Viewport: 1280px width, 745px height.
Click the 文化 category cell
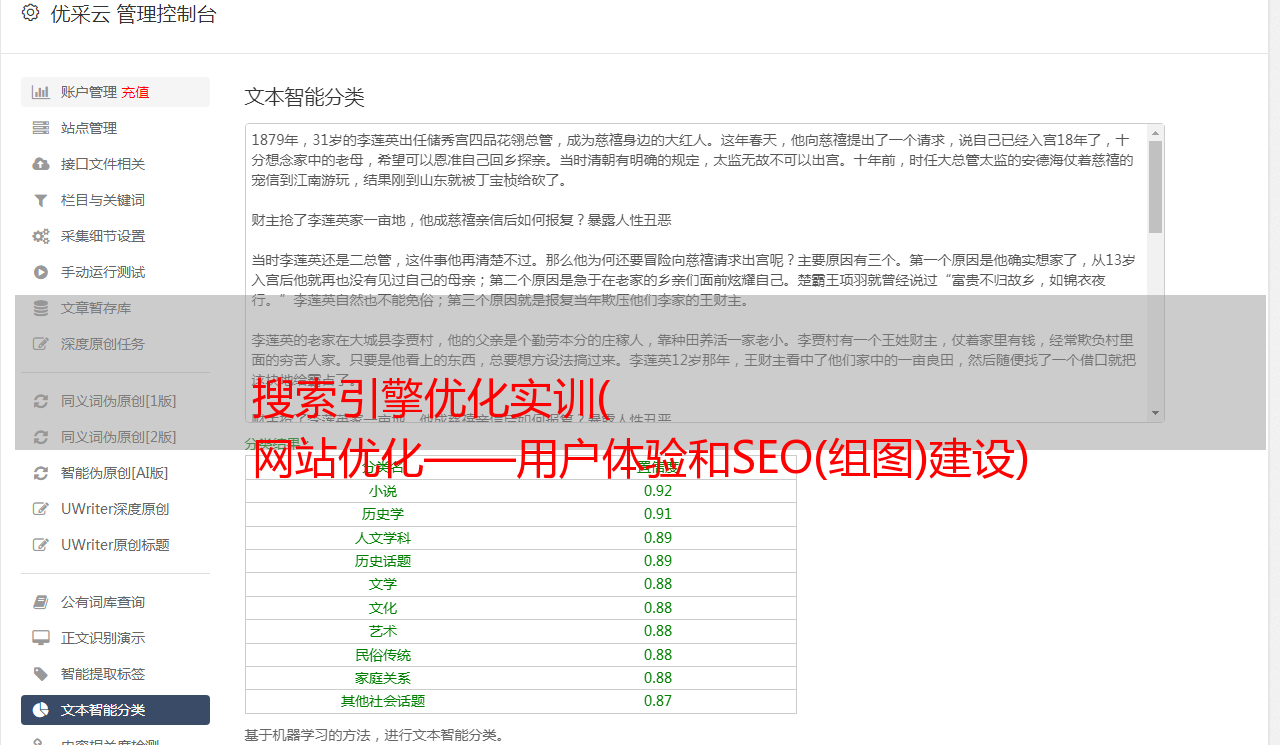coord(383,608)
